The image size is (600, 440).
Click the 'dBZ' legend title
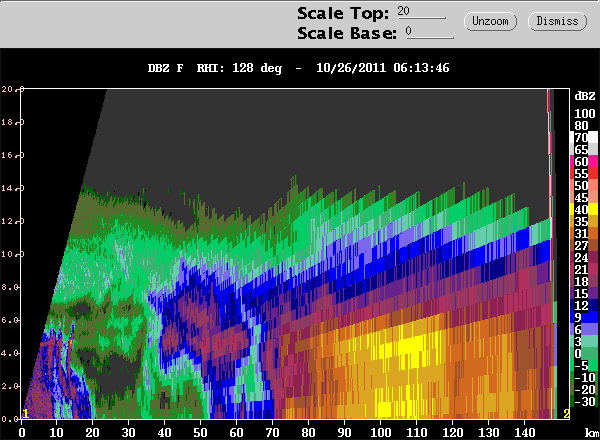pos(585,96)
